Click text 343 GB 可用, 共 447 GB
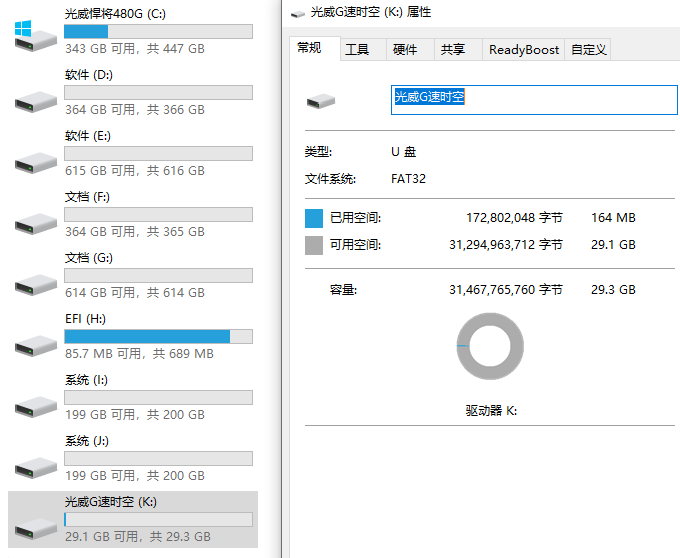Viewport: 680px width, 558px height. point(135,49)
